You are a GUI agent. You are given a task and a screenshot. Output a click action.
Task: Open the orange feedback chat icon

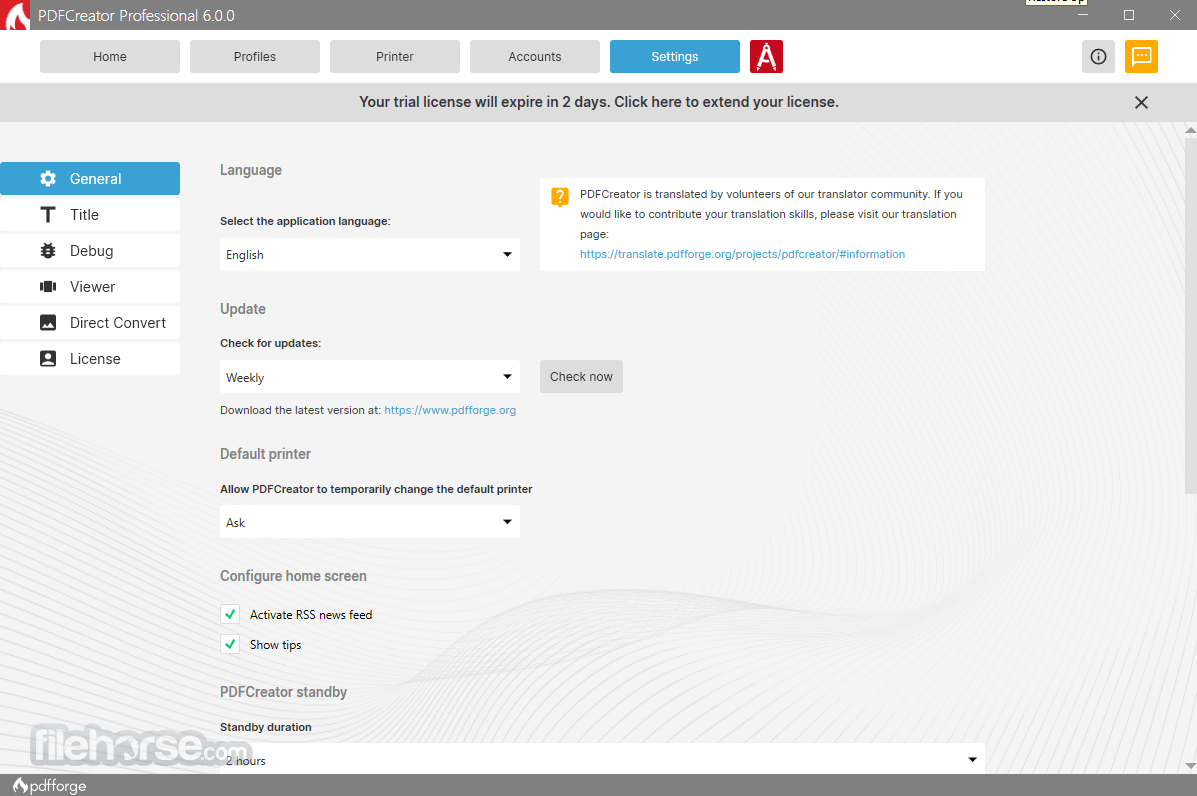pos(1141,56)
